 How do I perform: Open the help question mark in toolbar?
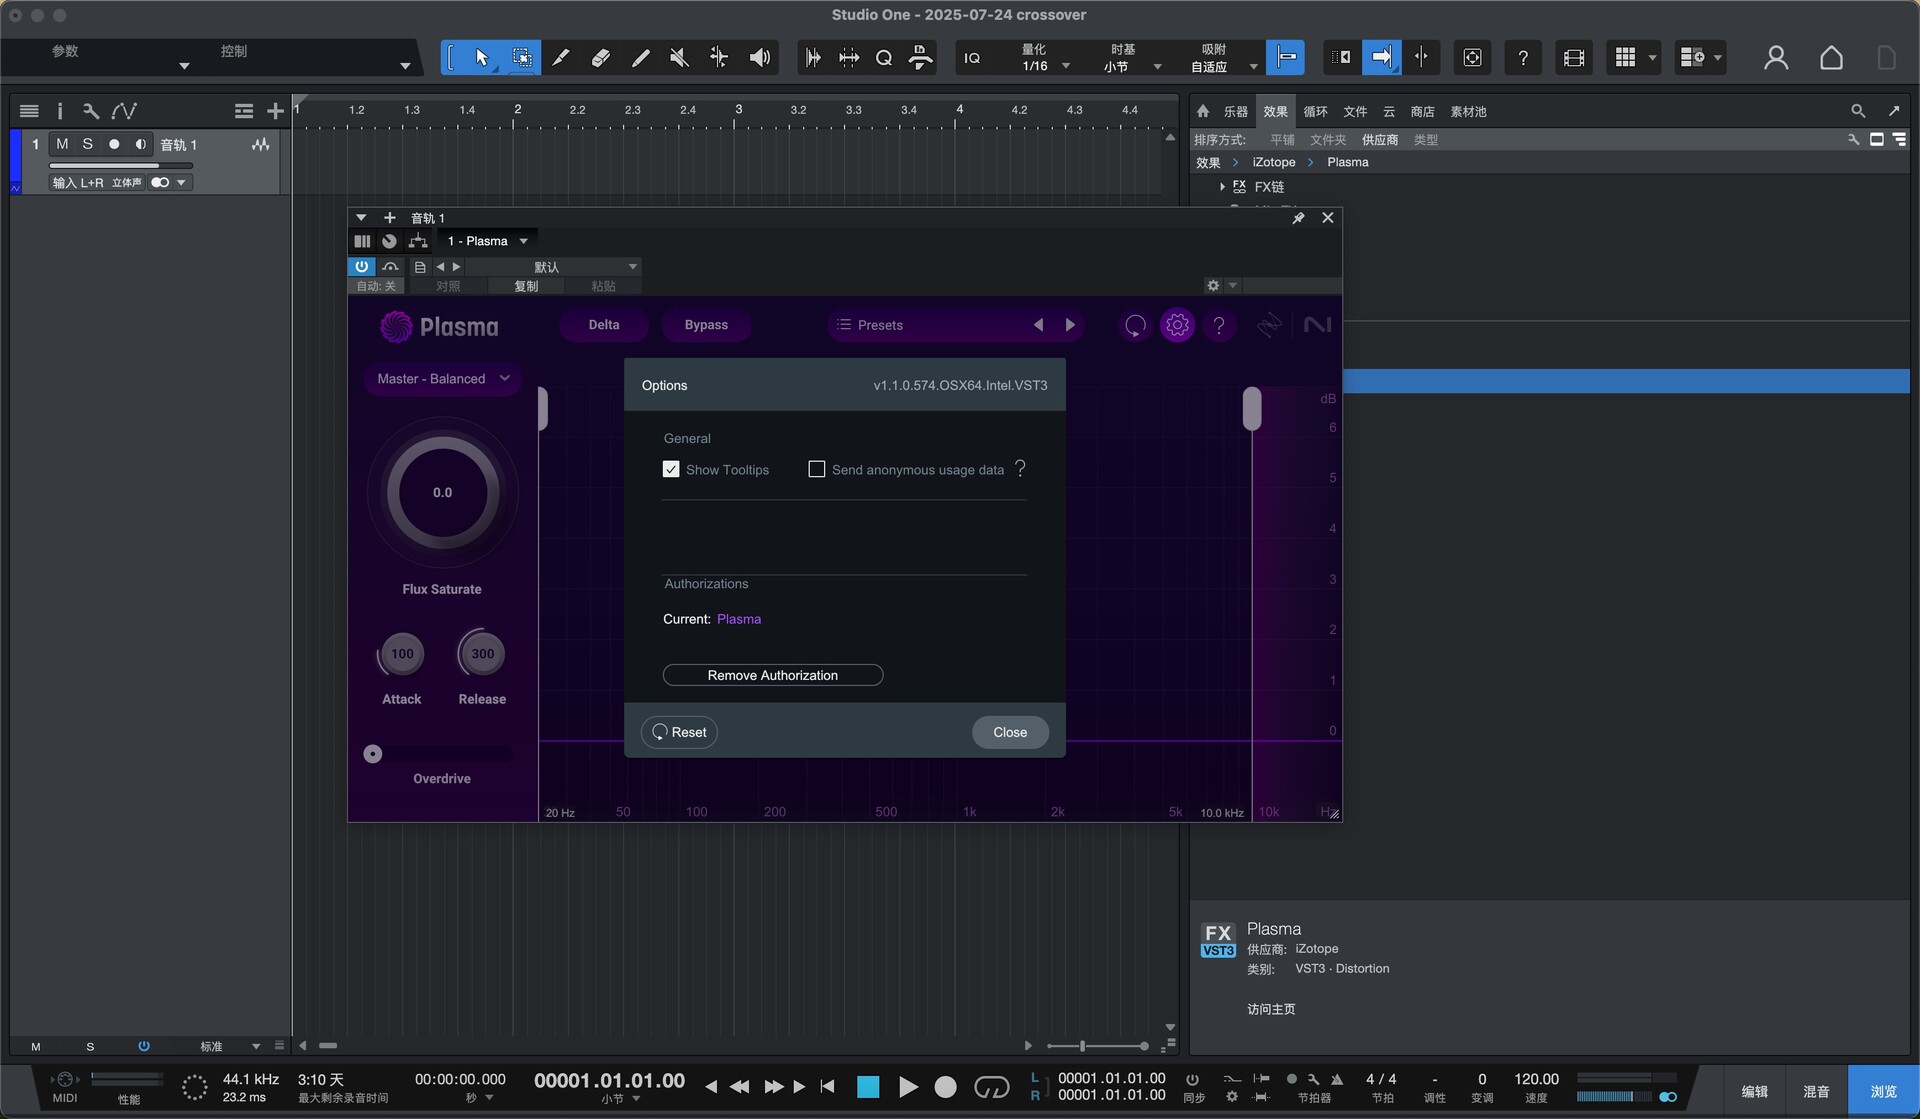(1523, 58)
